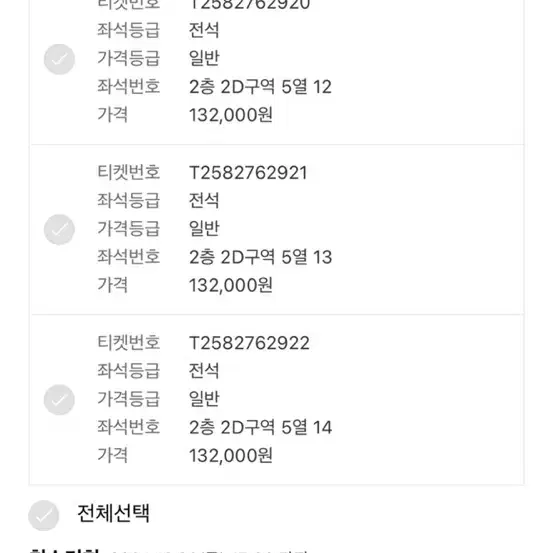Image resolution: width=553 pixels, height=553 pixels.
Task: Toggle checkbox for ticket T2582762921
Action: pos(59,230)
